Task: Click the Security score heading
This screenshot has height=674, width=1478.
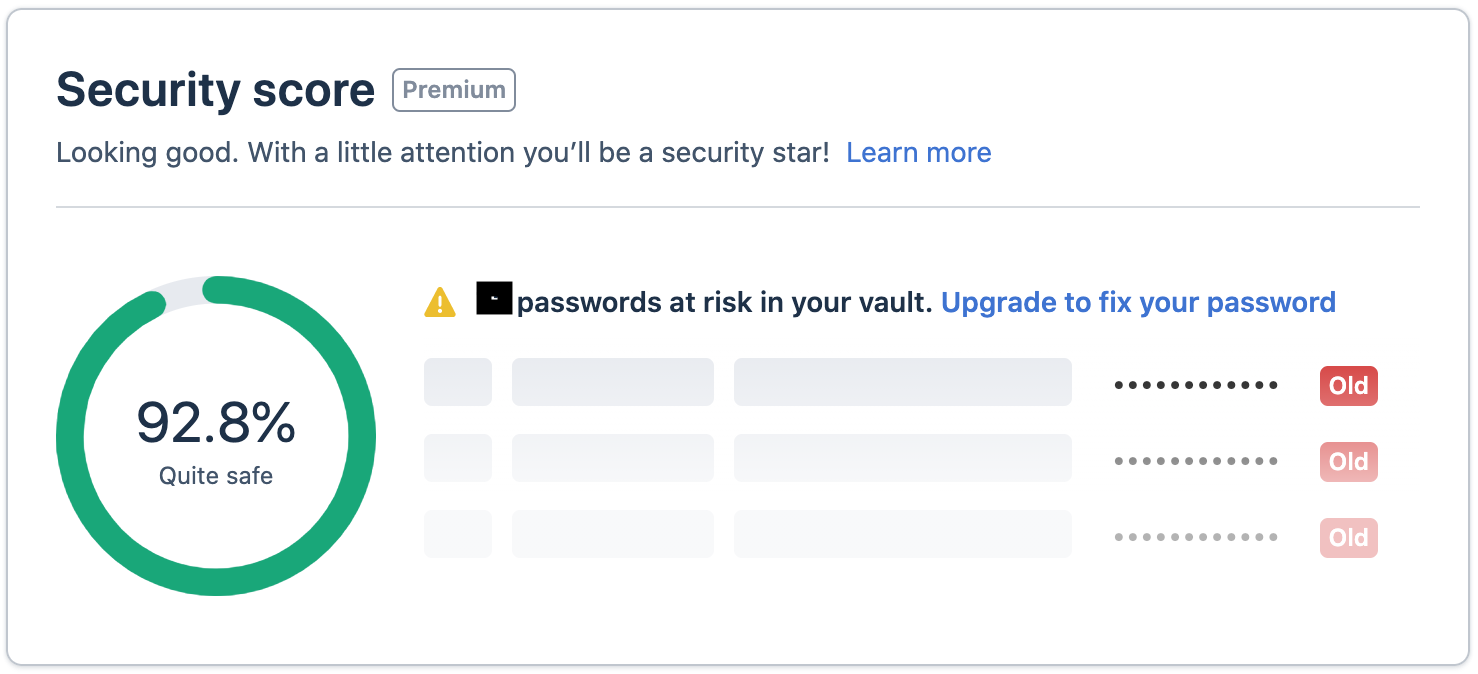Action: pyautogui.click(x=216, y=90)
